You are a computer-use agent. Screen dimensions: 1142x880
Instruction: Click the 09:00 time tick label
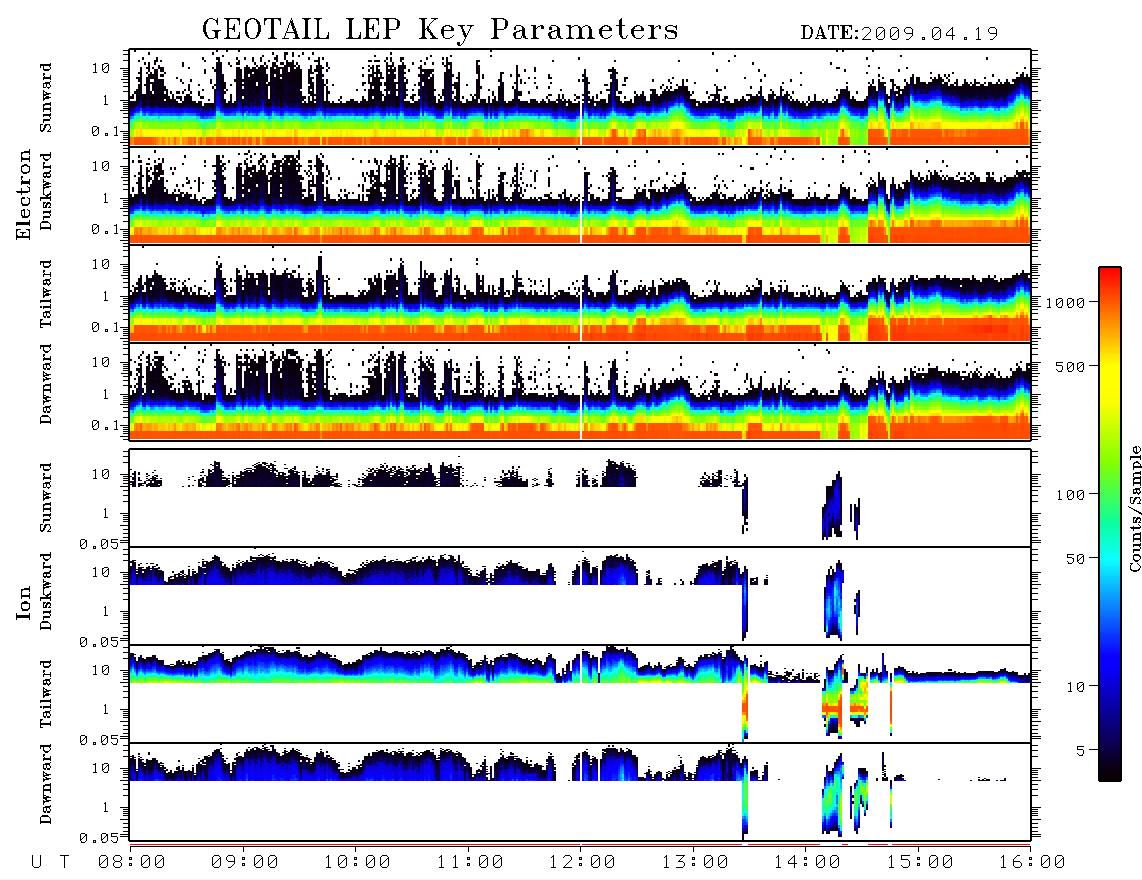coord(245,863)
